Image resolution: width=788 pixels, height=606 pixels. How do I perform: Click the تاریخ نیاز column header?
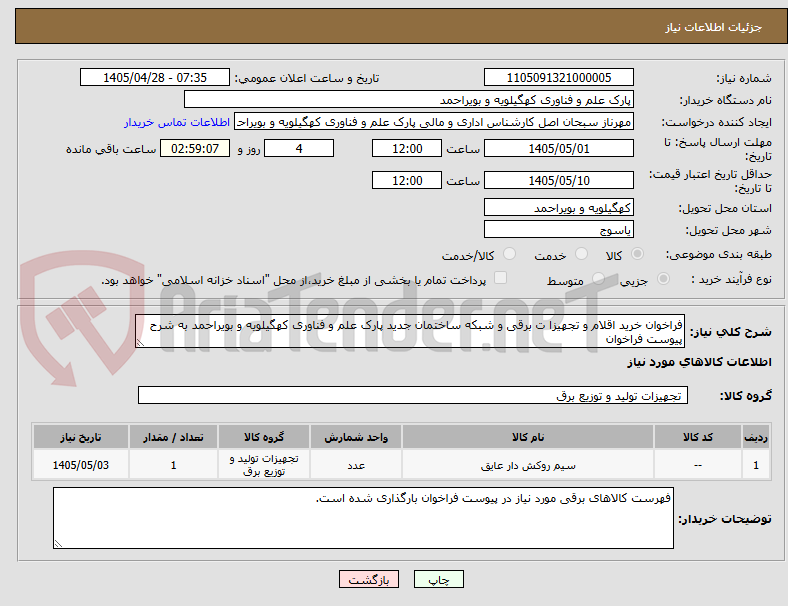81,437
